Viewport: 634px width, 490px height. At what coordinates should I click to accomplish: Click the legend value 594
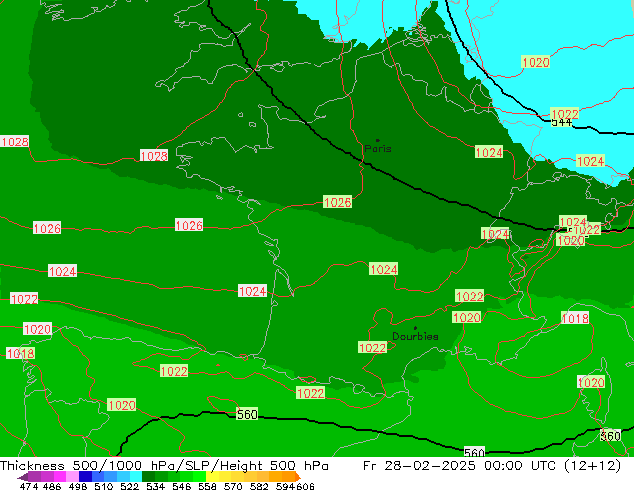pos(286,486)
